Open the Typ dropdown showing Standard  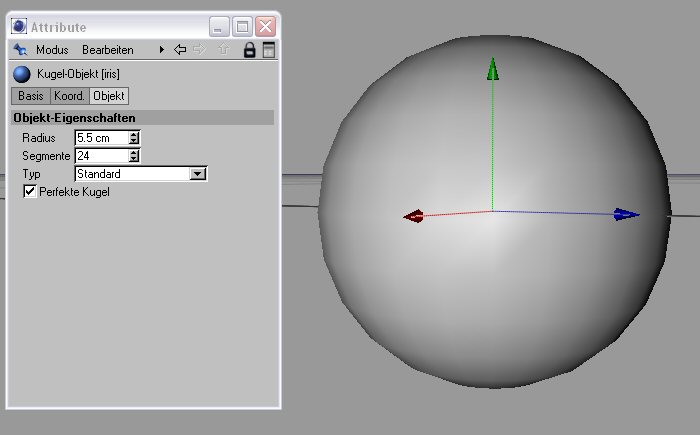(x=197, y=174)
